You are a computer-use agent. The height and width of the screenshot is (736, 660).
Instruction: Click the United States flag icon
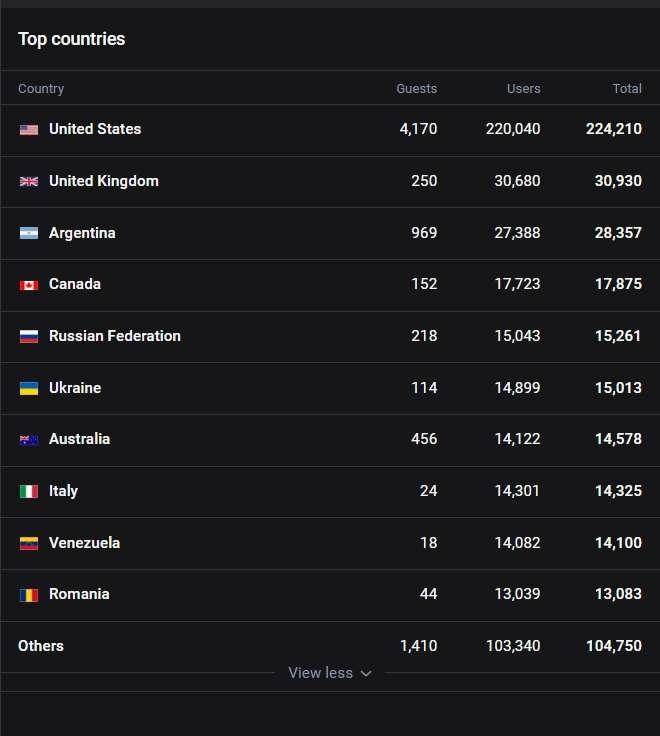(29, 130)
